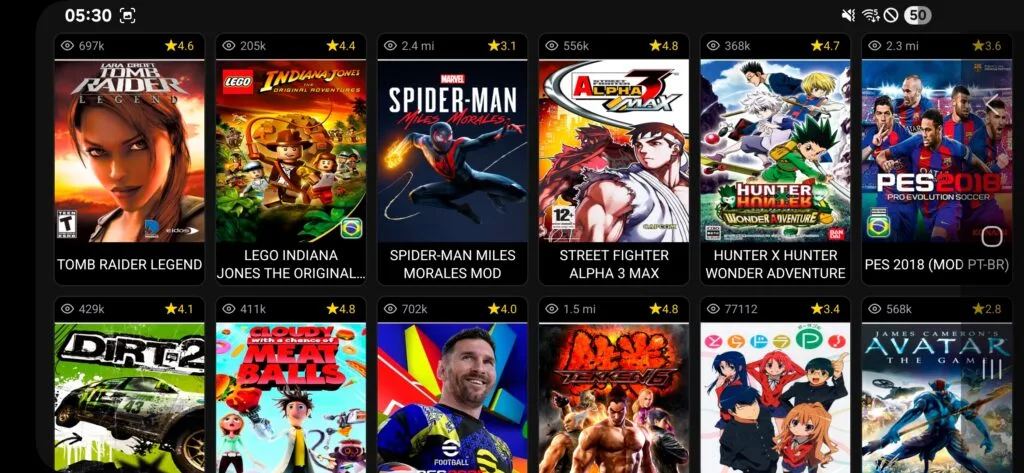Viewport: 1024px width, 473px height.
Task: Tap the recent apps bars overlay
Action: click(x=991, y=369)
